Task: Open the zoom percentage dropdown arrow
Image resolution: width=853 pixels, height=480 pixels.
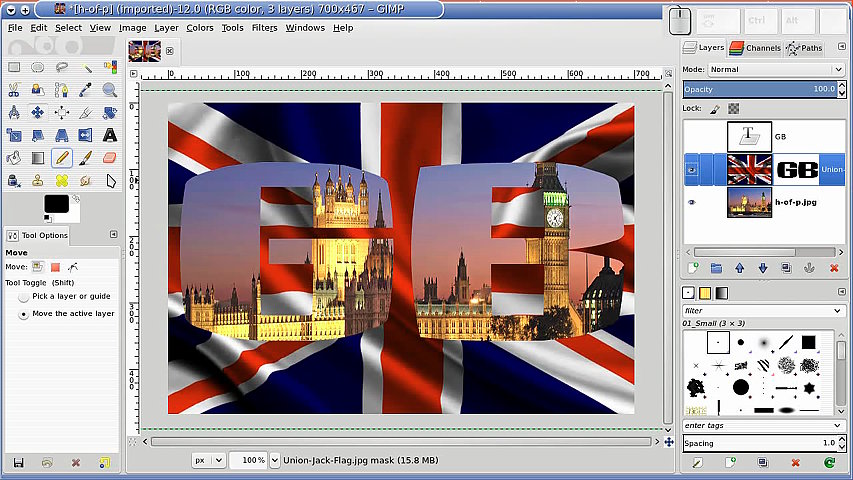Action: pos(275,460)
